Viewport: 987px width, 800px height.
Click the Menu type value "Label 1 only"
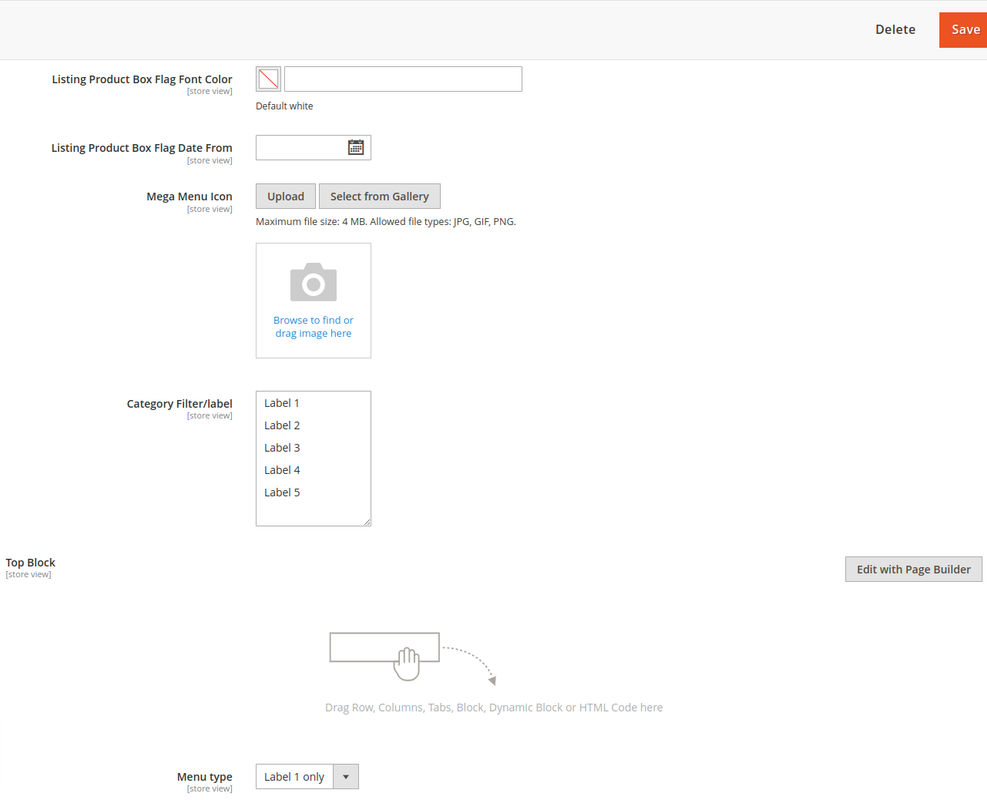(x=294, y=777)
